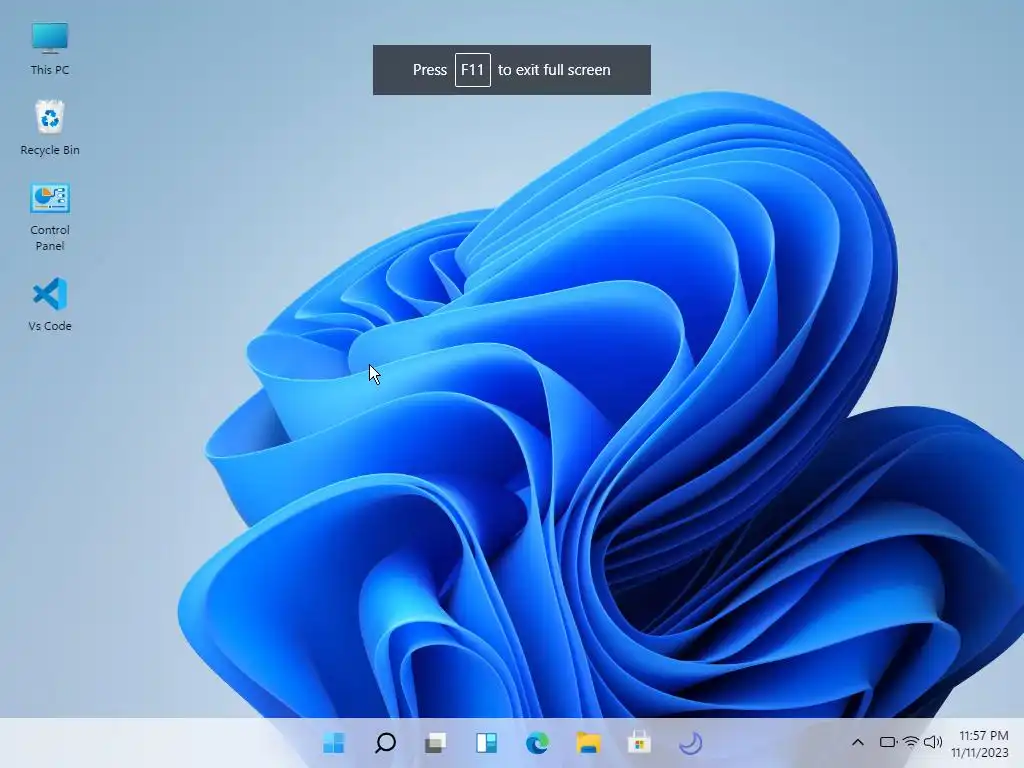Viewport: 1024px width, 768px height.
Task: Expand hidden system tray icons chevron
Action: pos(858,743)
